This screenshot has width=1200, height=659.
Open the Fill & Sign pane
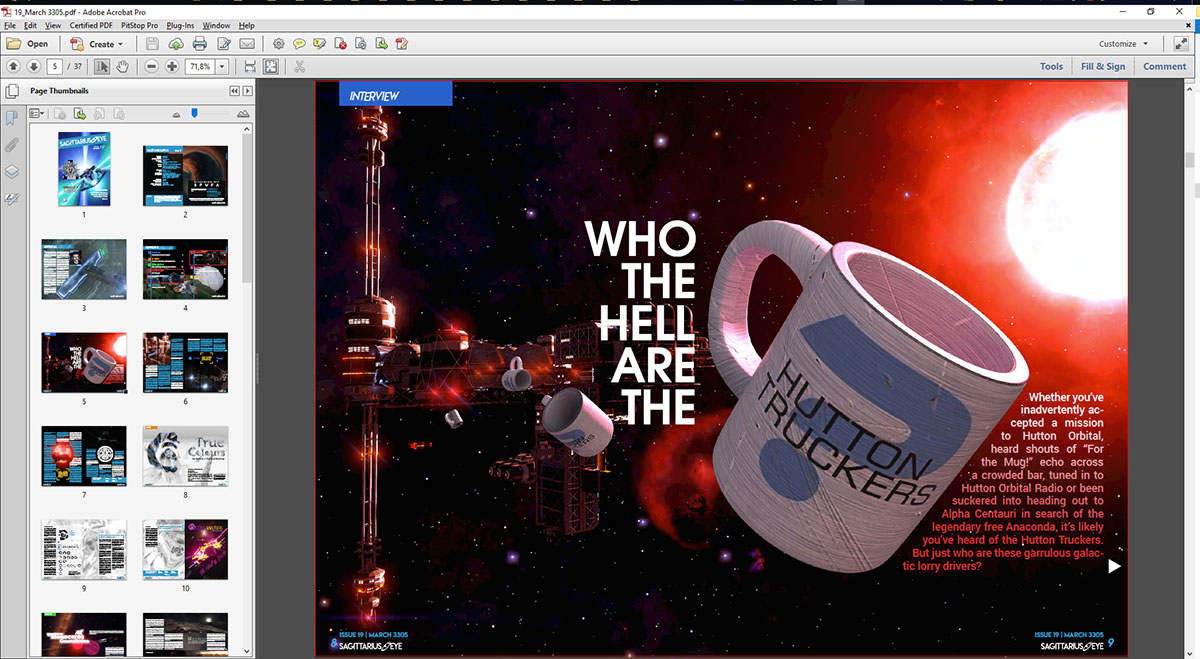pos(1103,67)
